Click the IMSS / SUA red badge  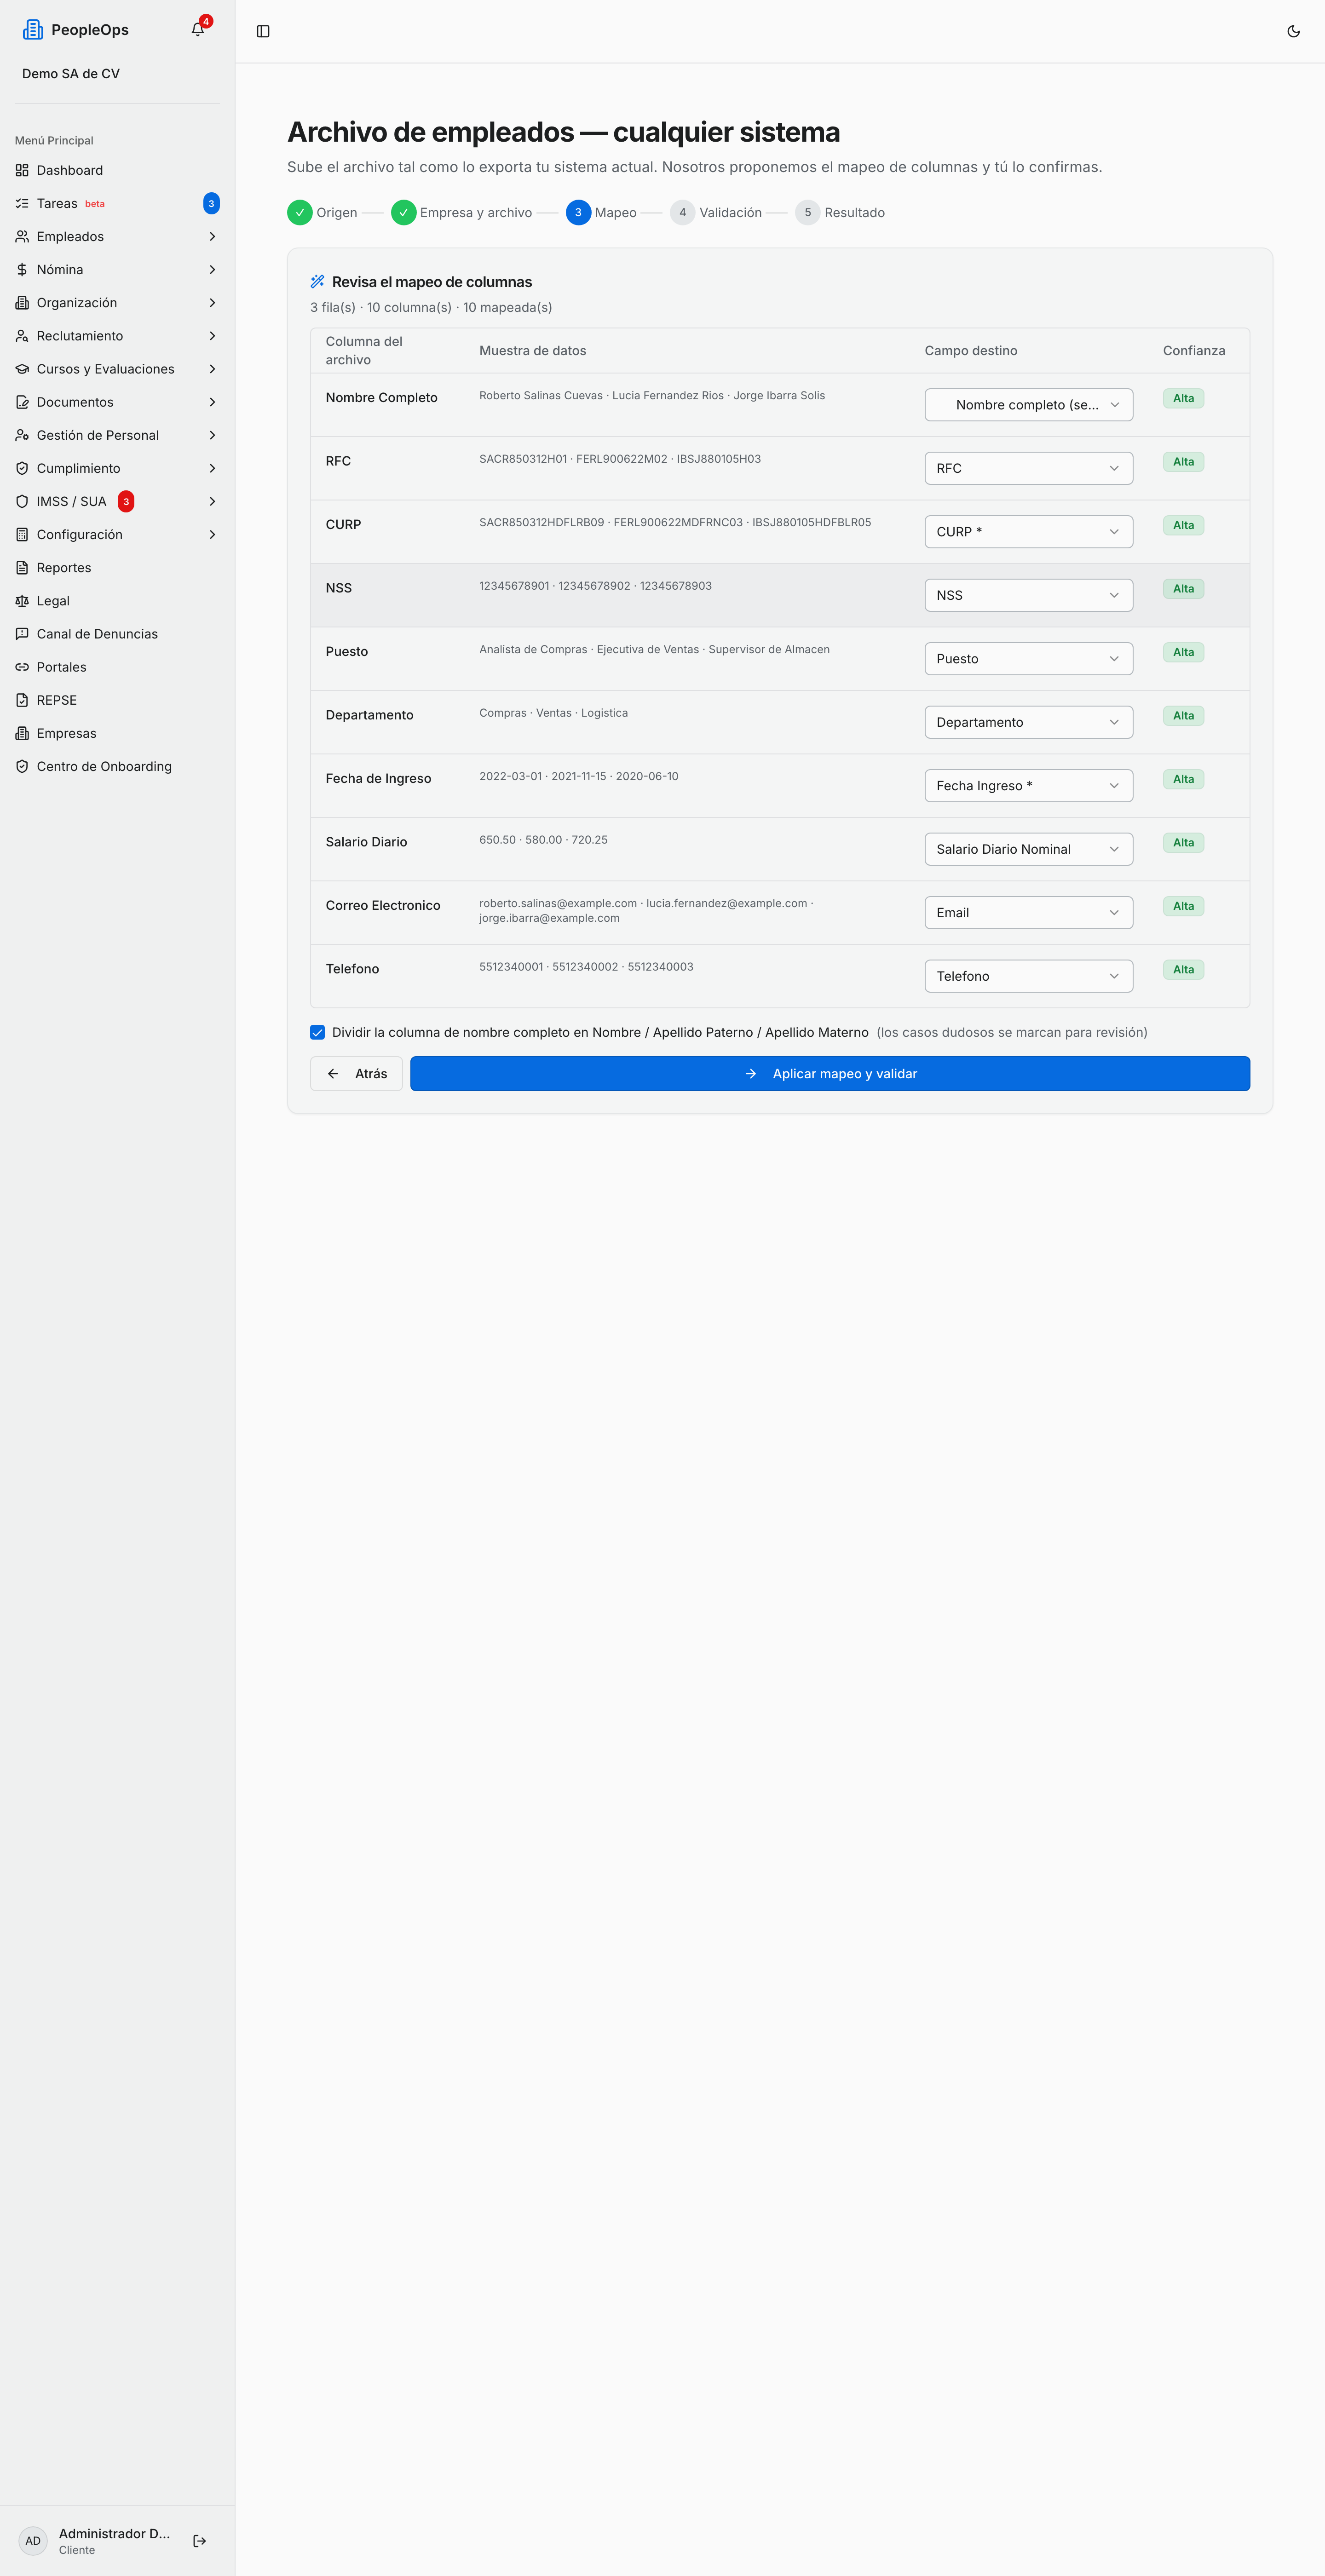[x=126, y=501]
